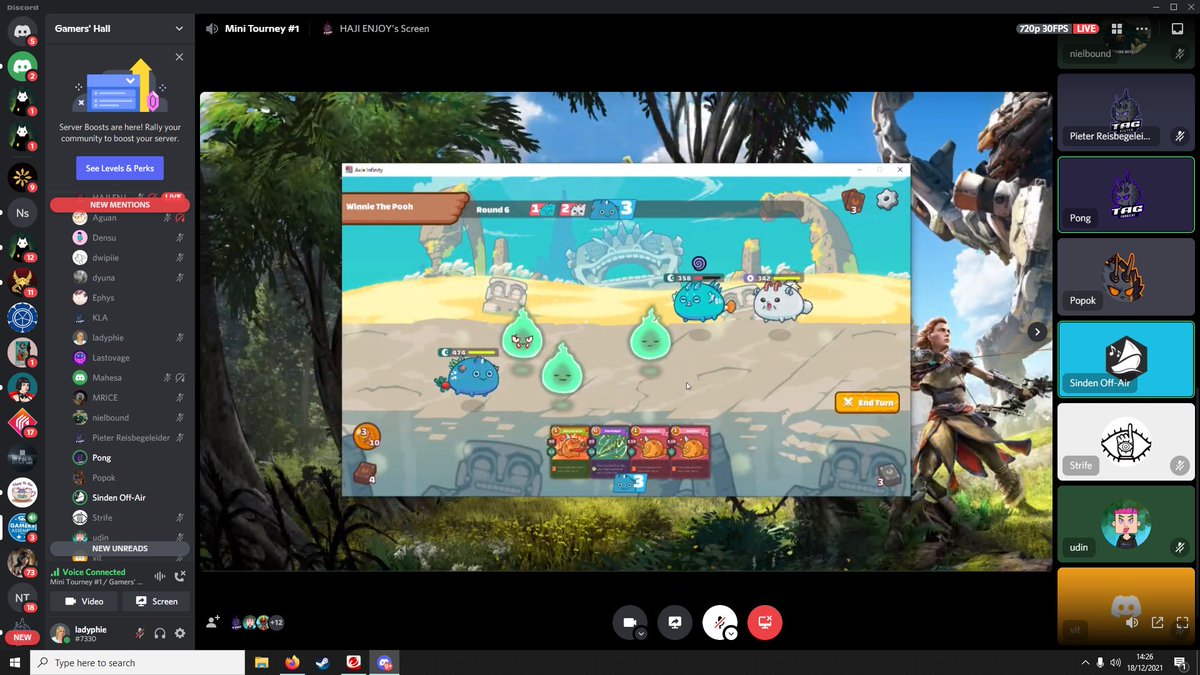Open the Windows Start menu
This screenshot has height=675, width=1200.
(15, 662)
